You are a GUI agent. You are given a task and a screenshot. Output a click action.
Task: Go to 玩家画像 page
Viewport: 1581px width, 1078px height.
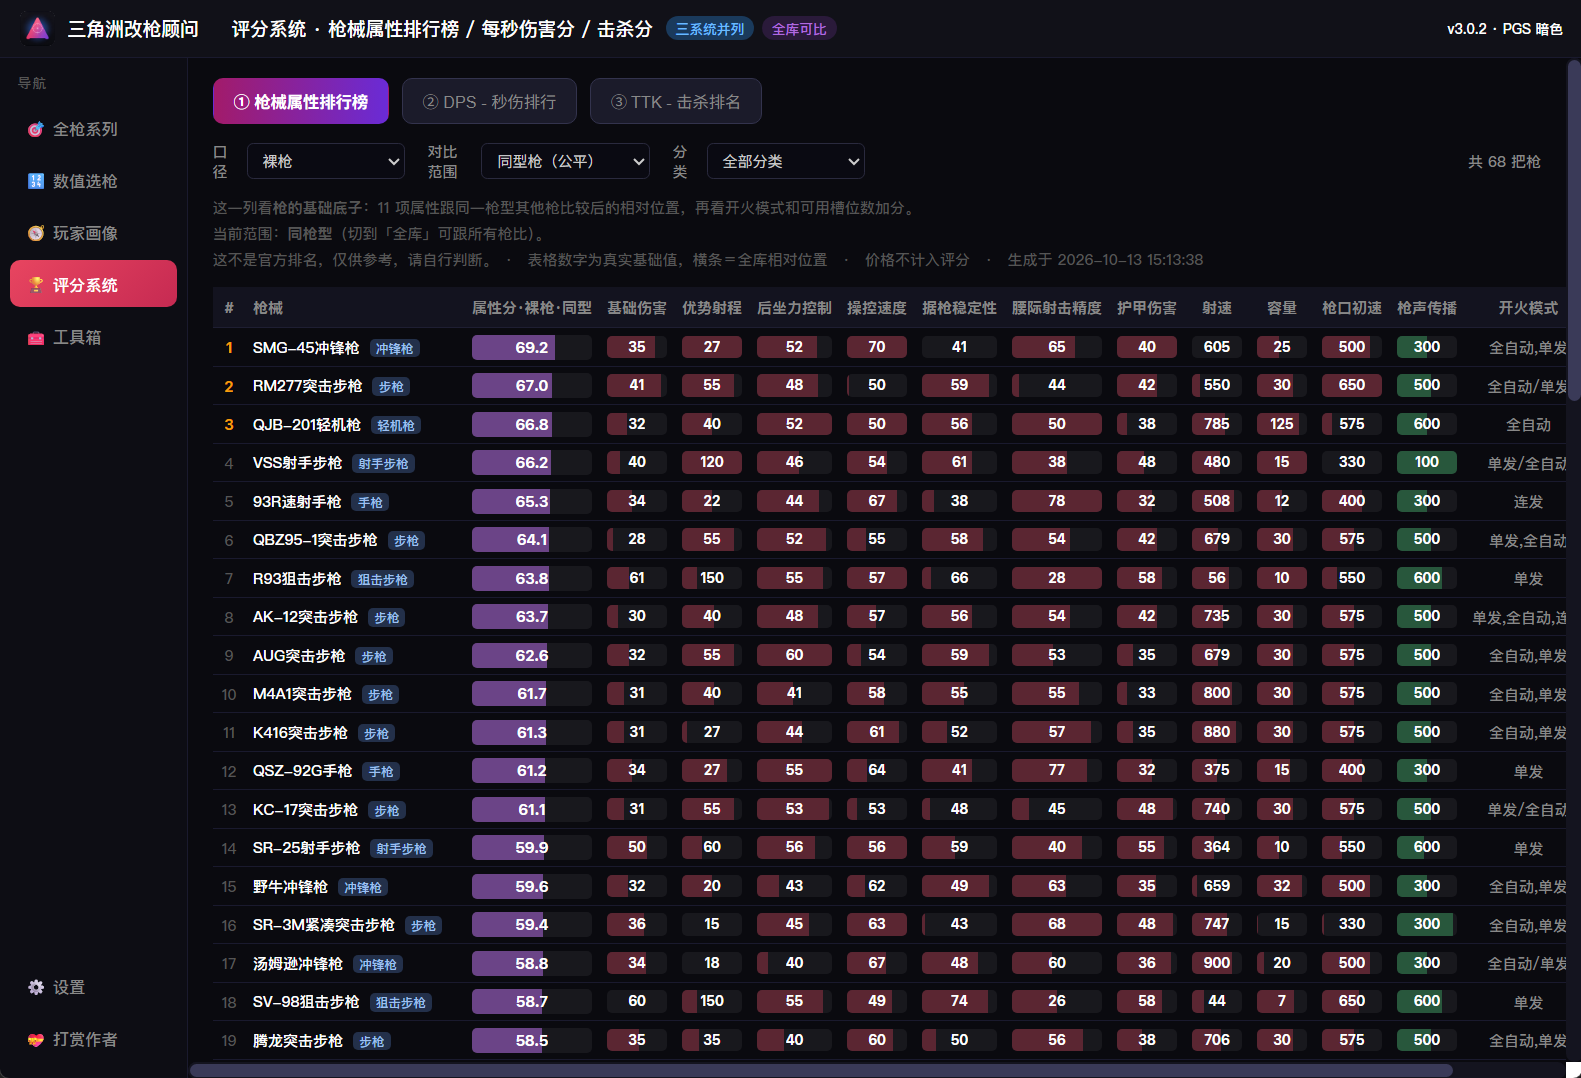coord(94,233)
